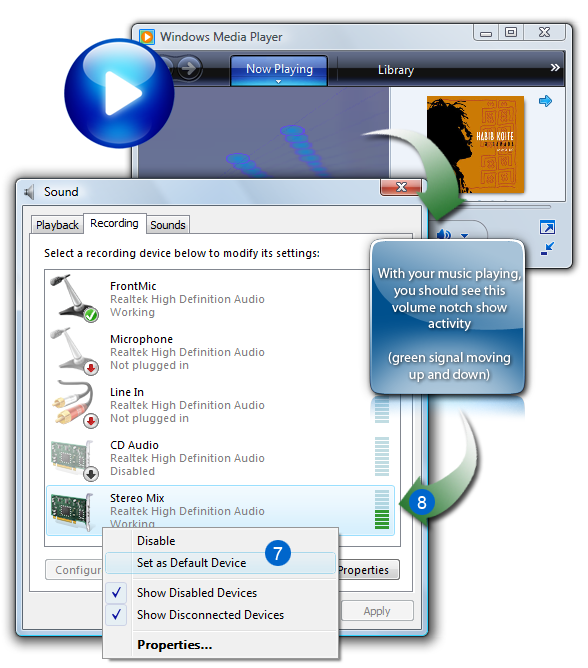Select the Microphone device icon
The height and width of the screenshot is (668, 588).
click(74, 351)
